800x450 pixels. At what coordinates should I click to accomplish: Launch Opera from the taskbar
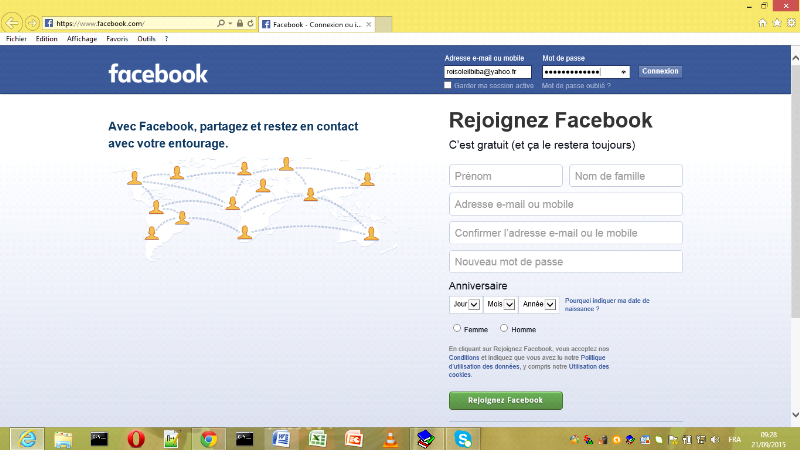point(135,438)
